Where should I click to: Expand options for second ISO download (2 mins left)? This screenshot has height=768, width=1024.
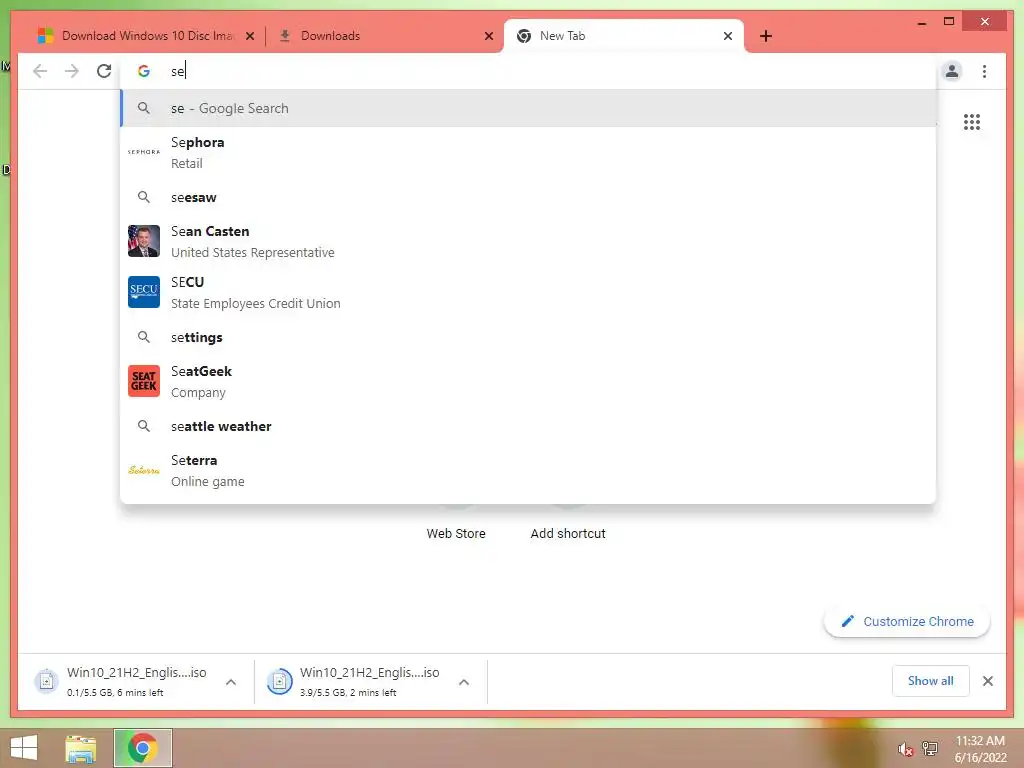pyautogui.click(x=464, y=682)
